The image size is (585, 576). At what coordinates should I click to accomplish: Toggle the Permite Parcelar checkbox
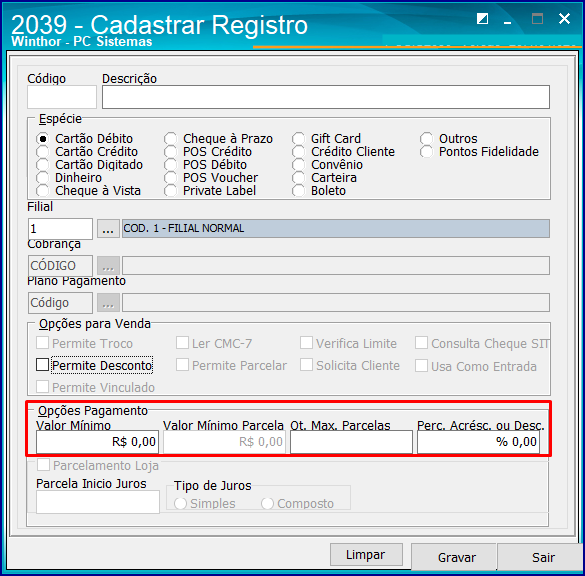[182, 364]
